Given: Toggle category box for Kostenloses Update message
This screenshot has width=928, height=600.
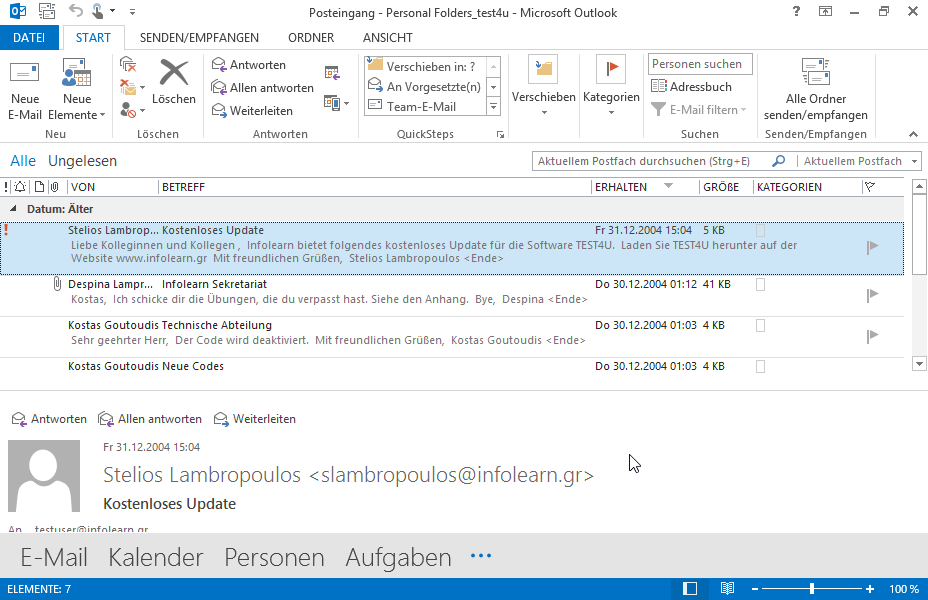Looking at the screenshot, I should tap(761, 230).
